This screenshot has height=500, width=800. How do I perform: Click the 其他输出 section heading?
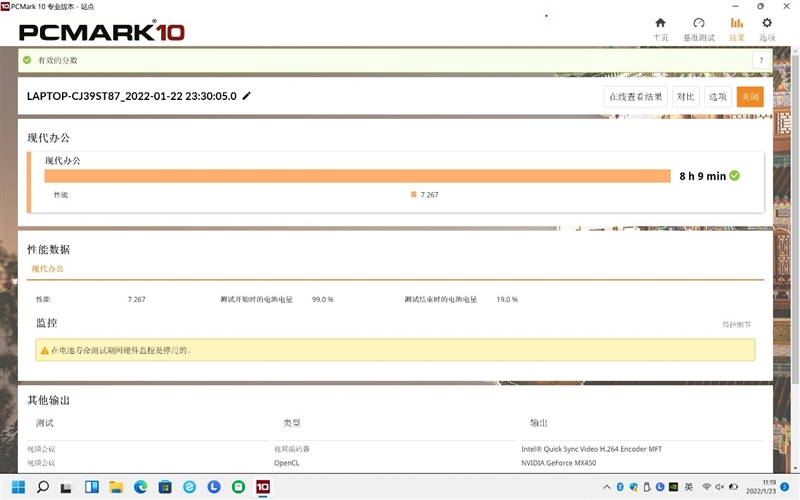(x=48, y=400)
